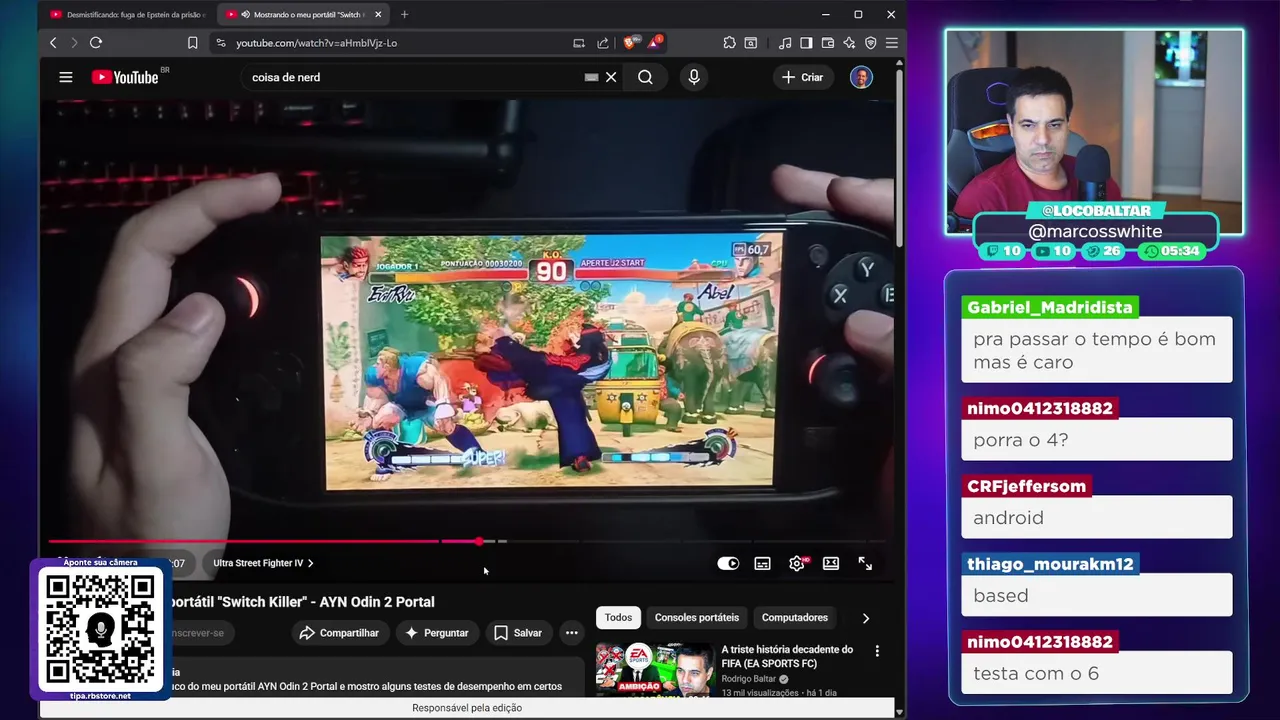Seek video on the red progress bar
1280x720 pixels.
tap(467, 541)
